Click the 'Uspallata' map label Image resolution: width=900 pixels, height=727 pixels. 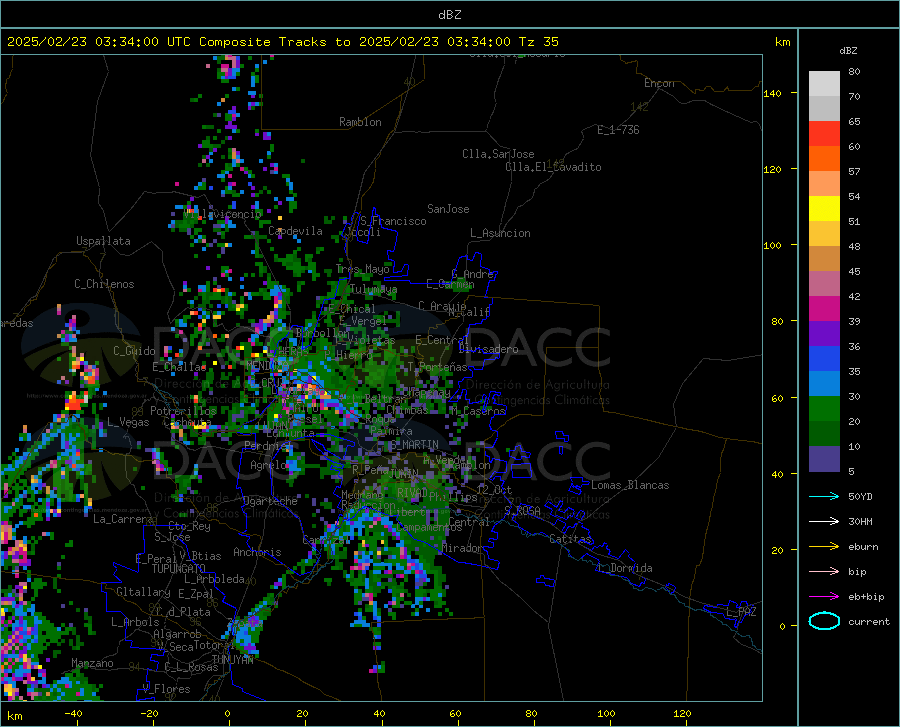pyautogui.click(x=103, y=241)
